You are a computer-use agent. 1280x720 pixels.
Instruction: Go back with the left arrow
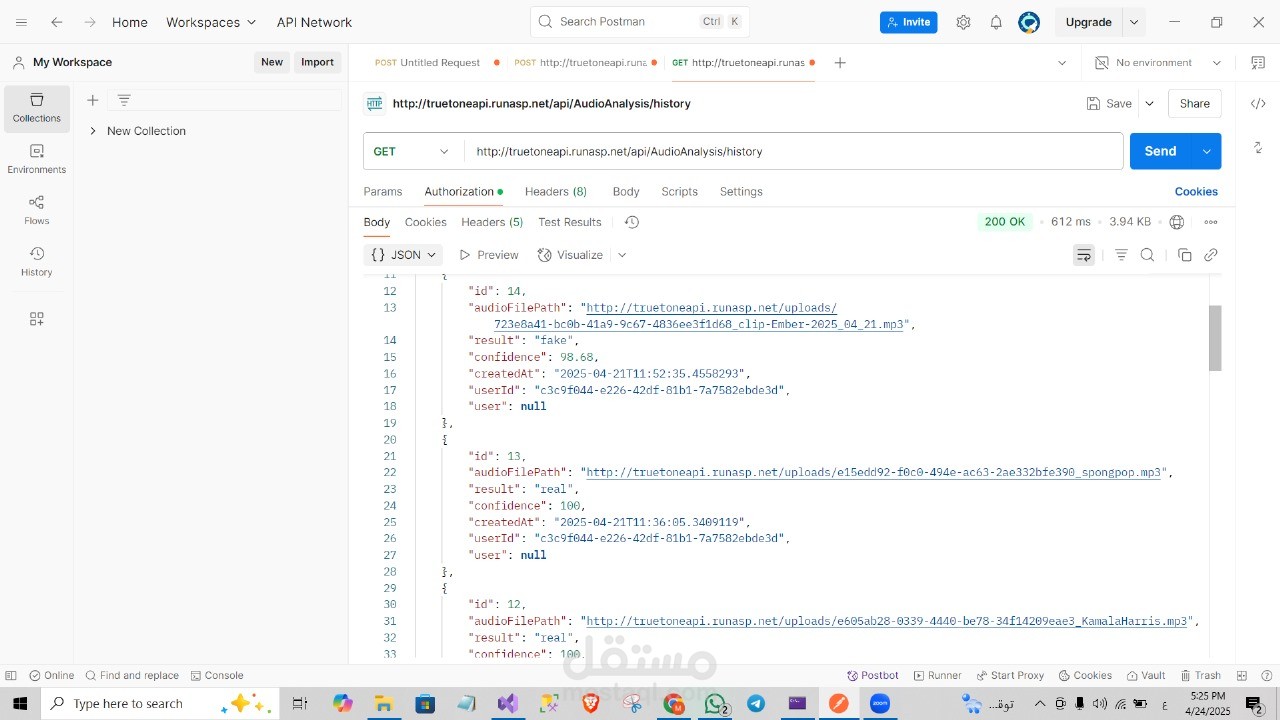click(x=57, y=22)
